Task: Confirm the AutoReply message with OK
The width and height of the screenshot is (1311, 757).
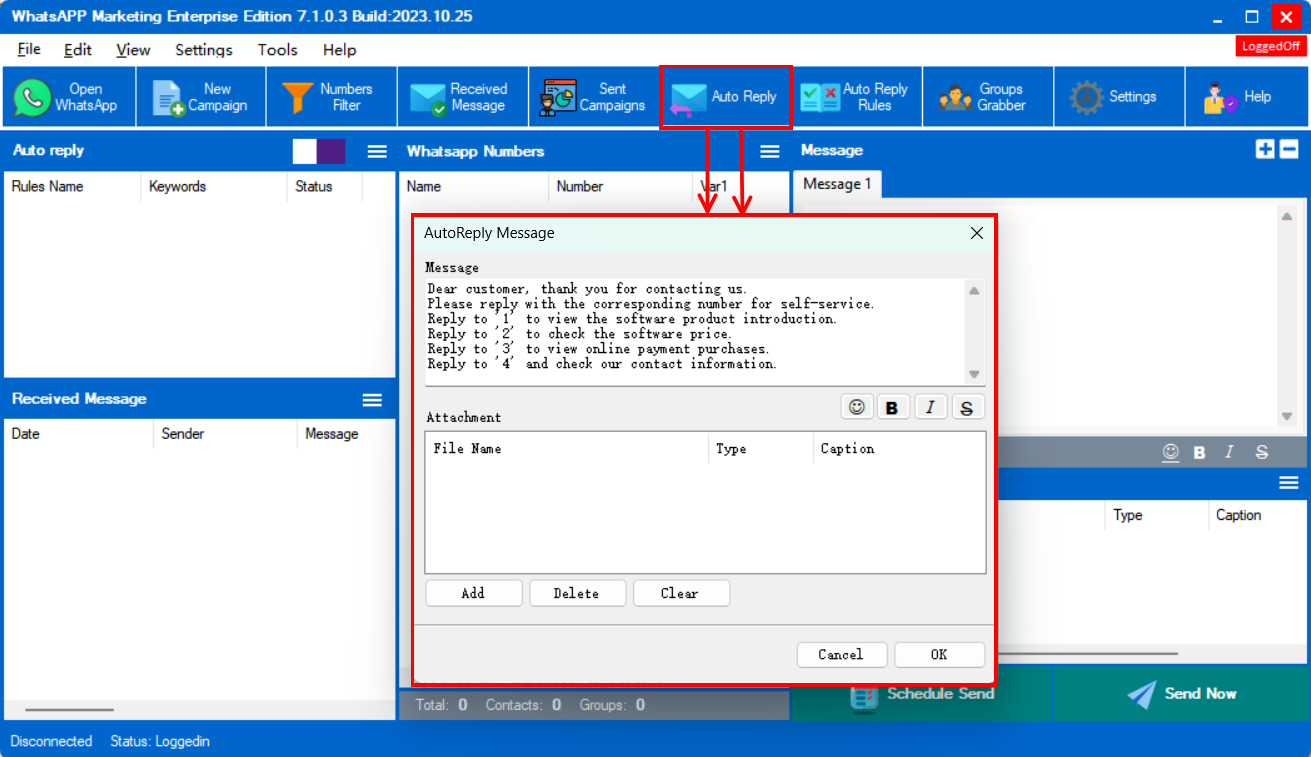Action: (939, 654)
